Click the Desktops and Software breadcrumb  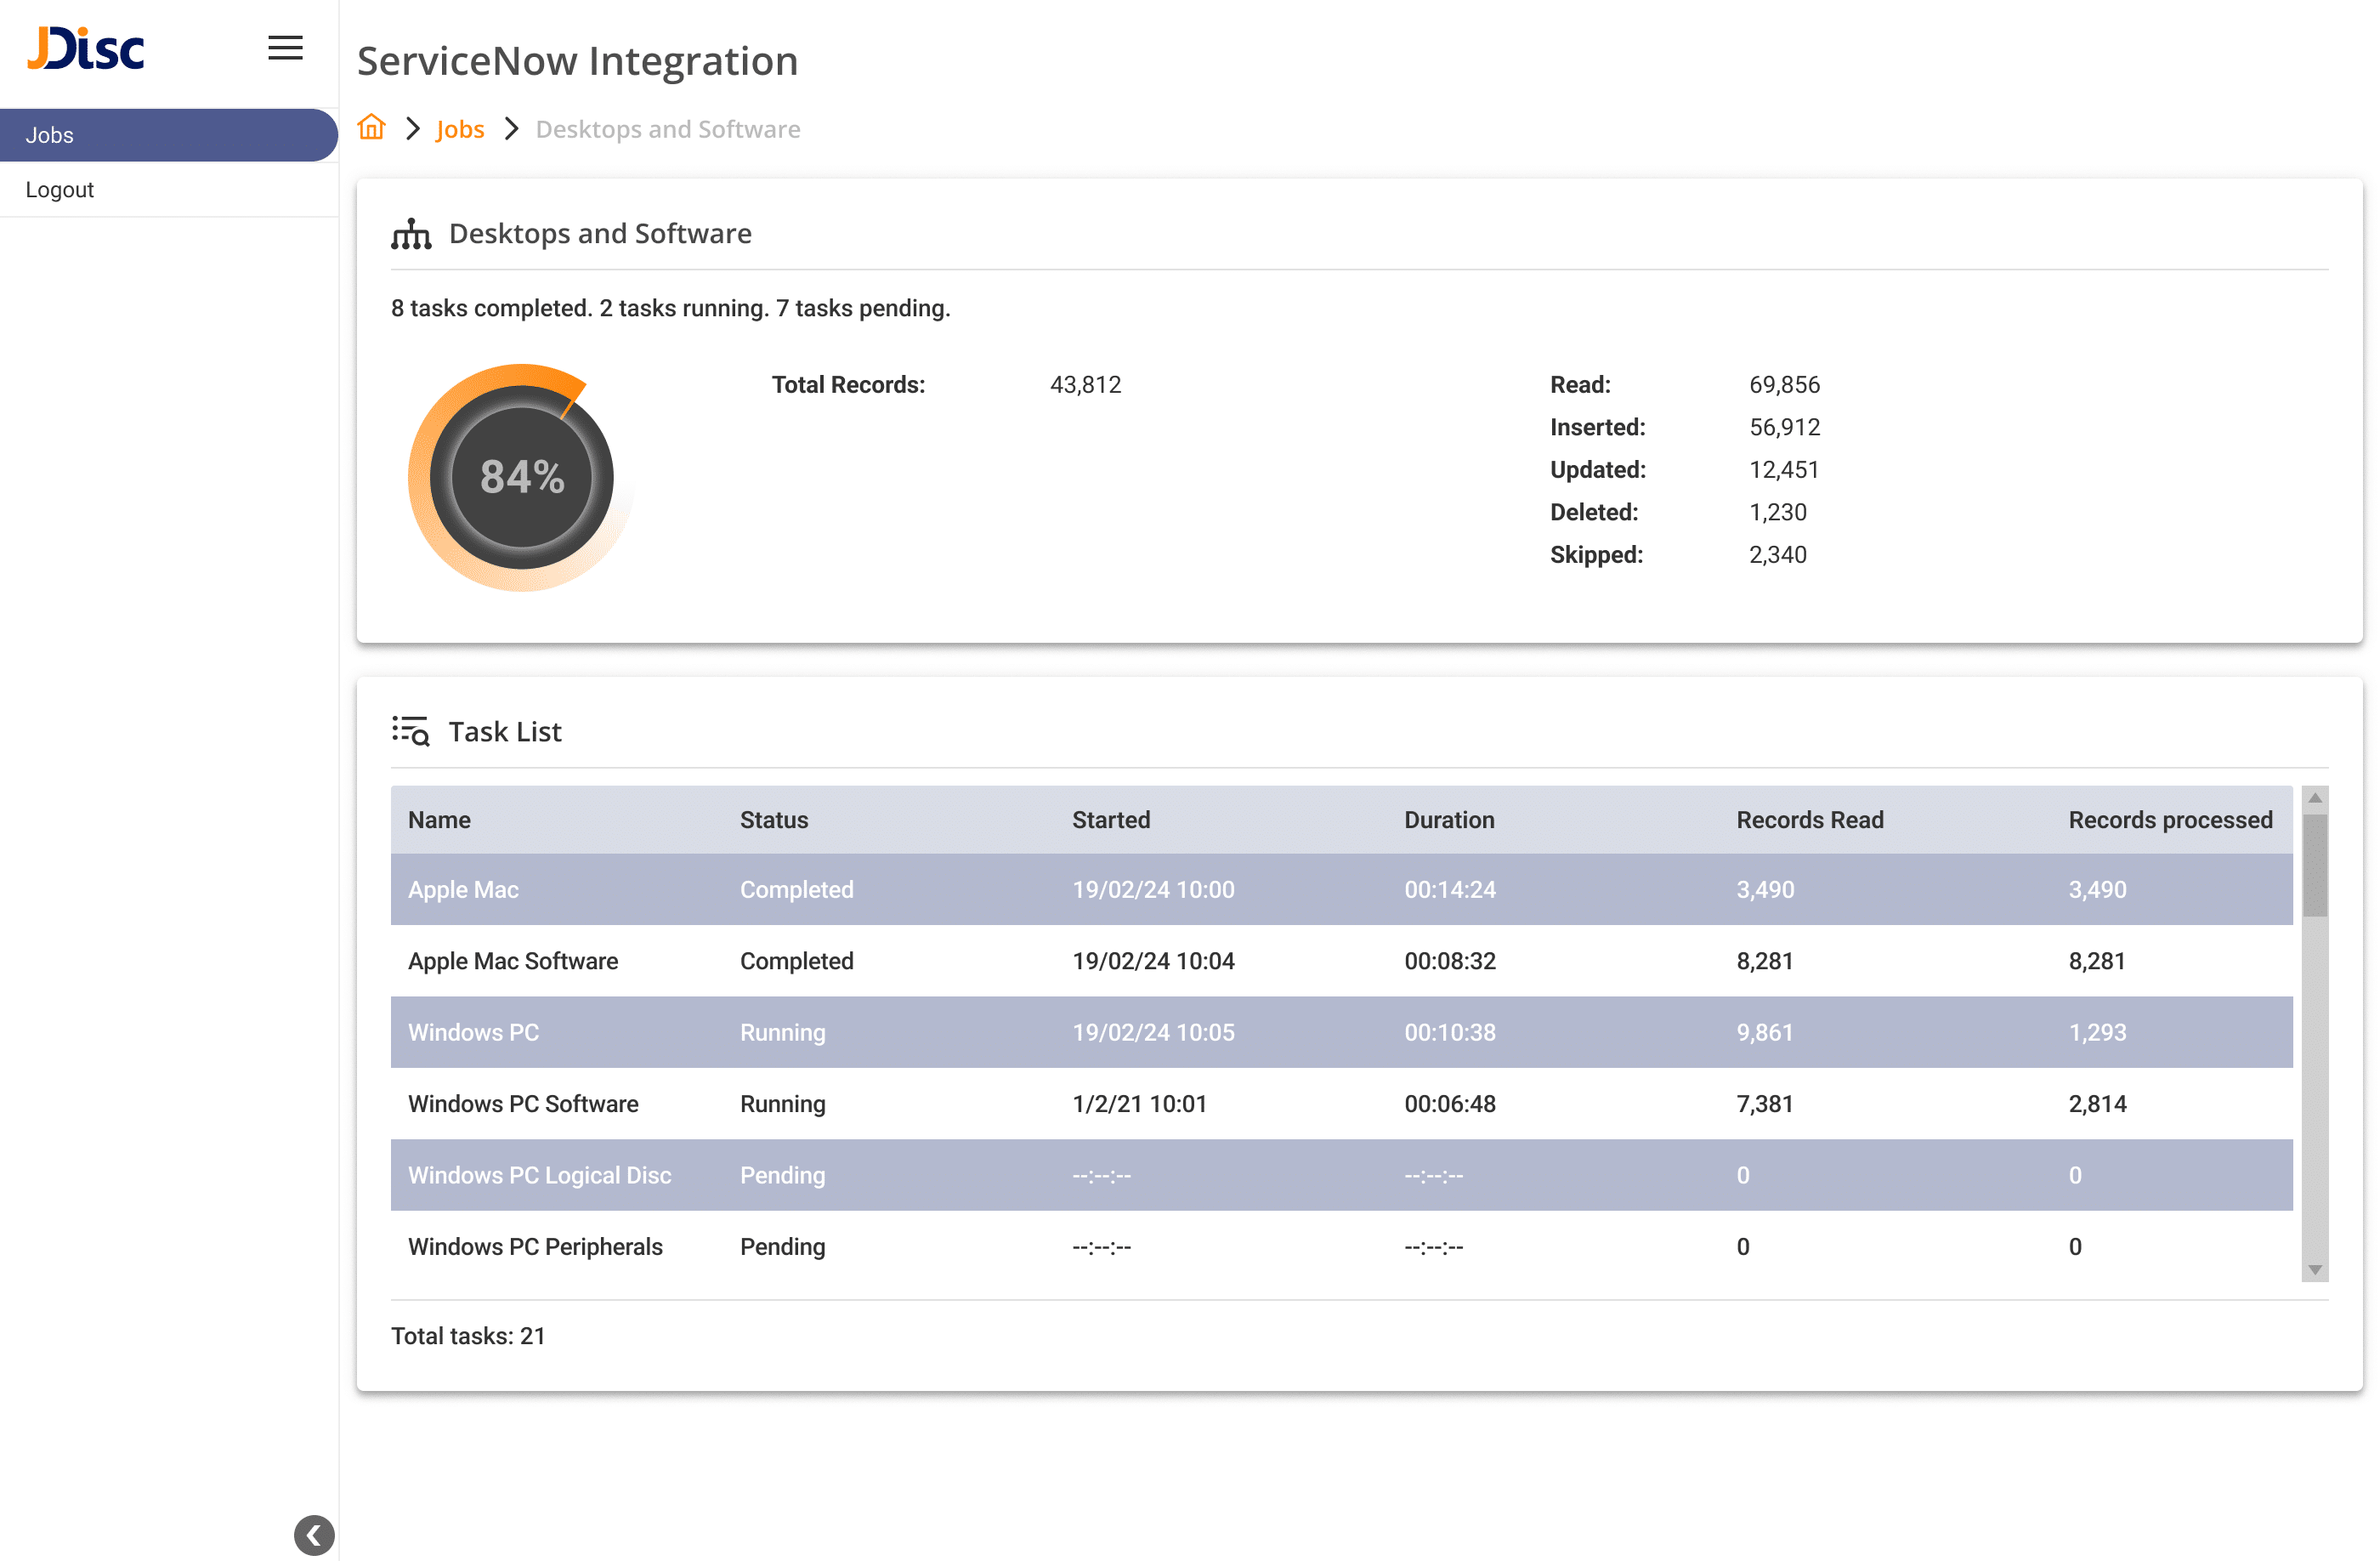point(668,128)
